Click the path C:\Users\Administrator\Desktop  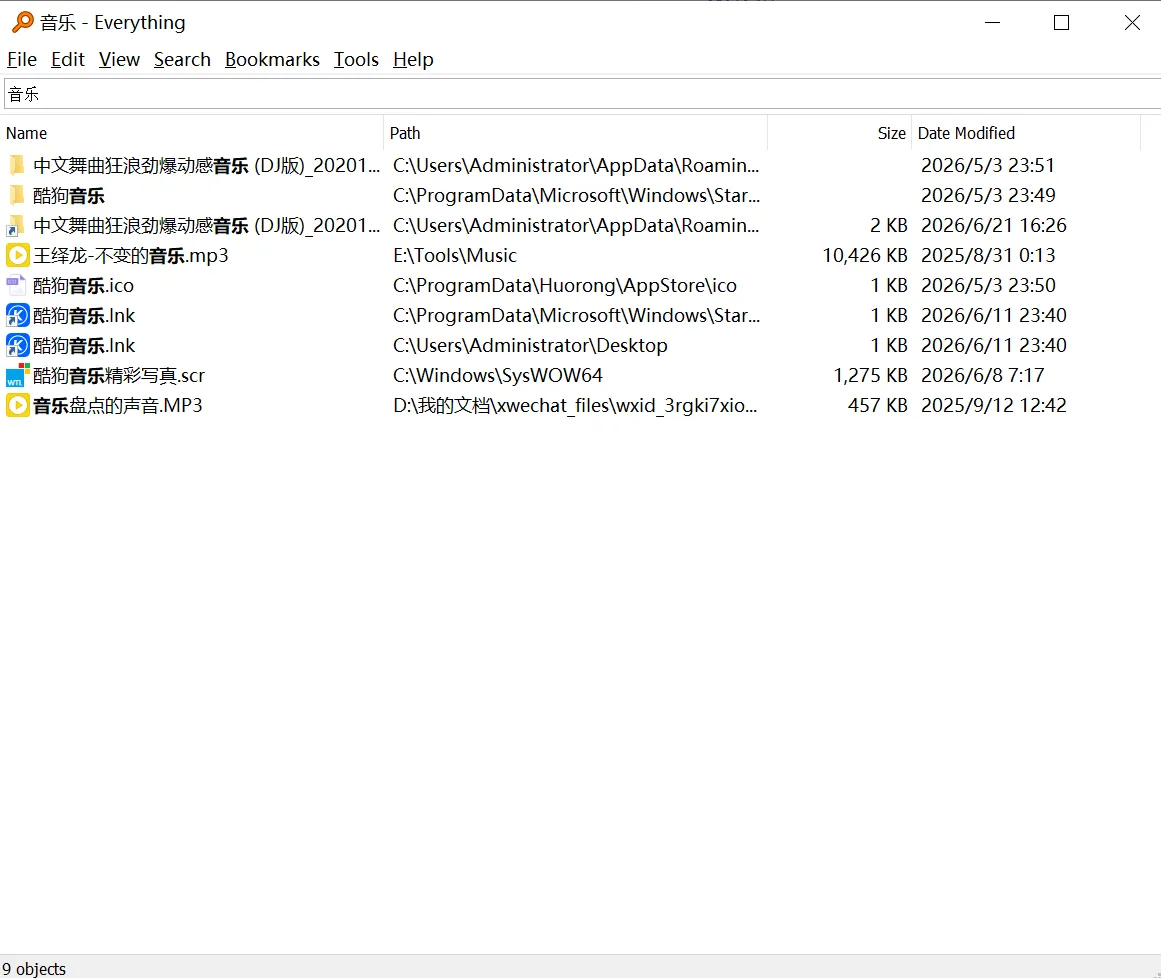(530, 346)
